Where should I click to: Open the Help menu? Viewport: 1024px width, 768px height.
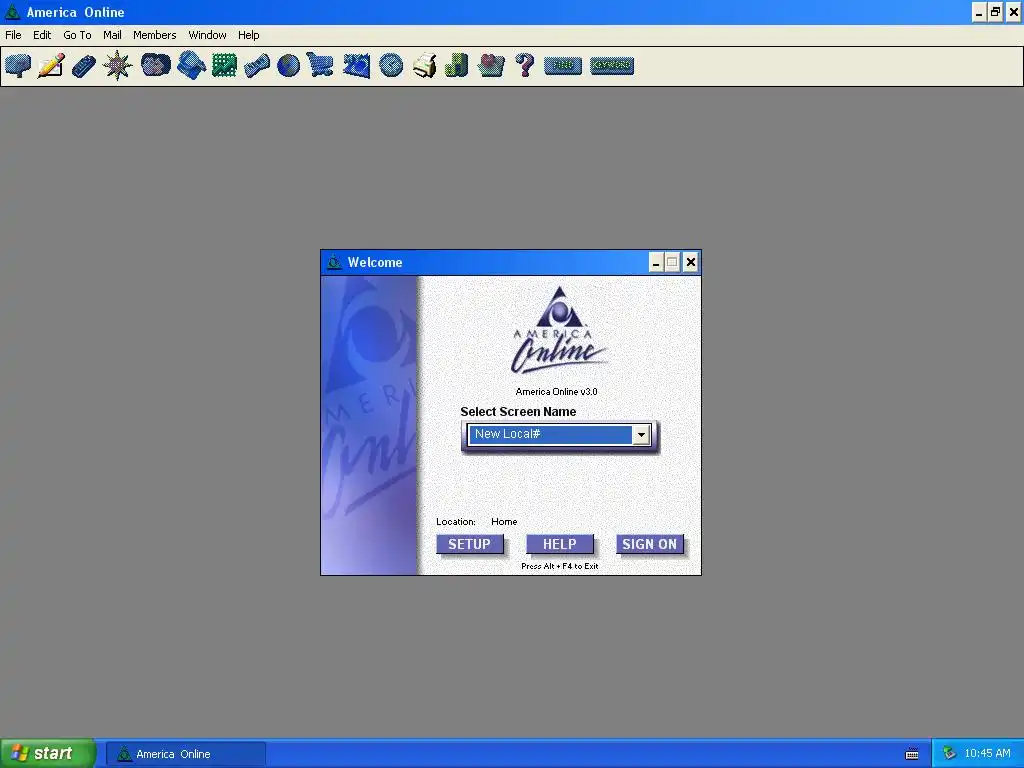click(x=248, y=35)
